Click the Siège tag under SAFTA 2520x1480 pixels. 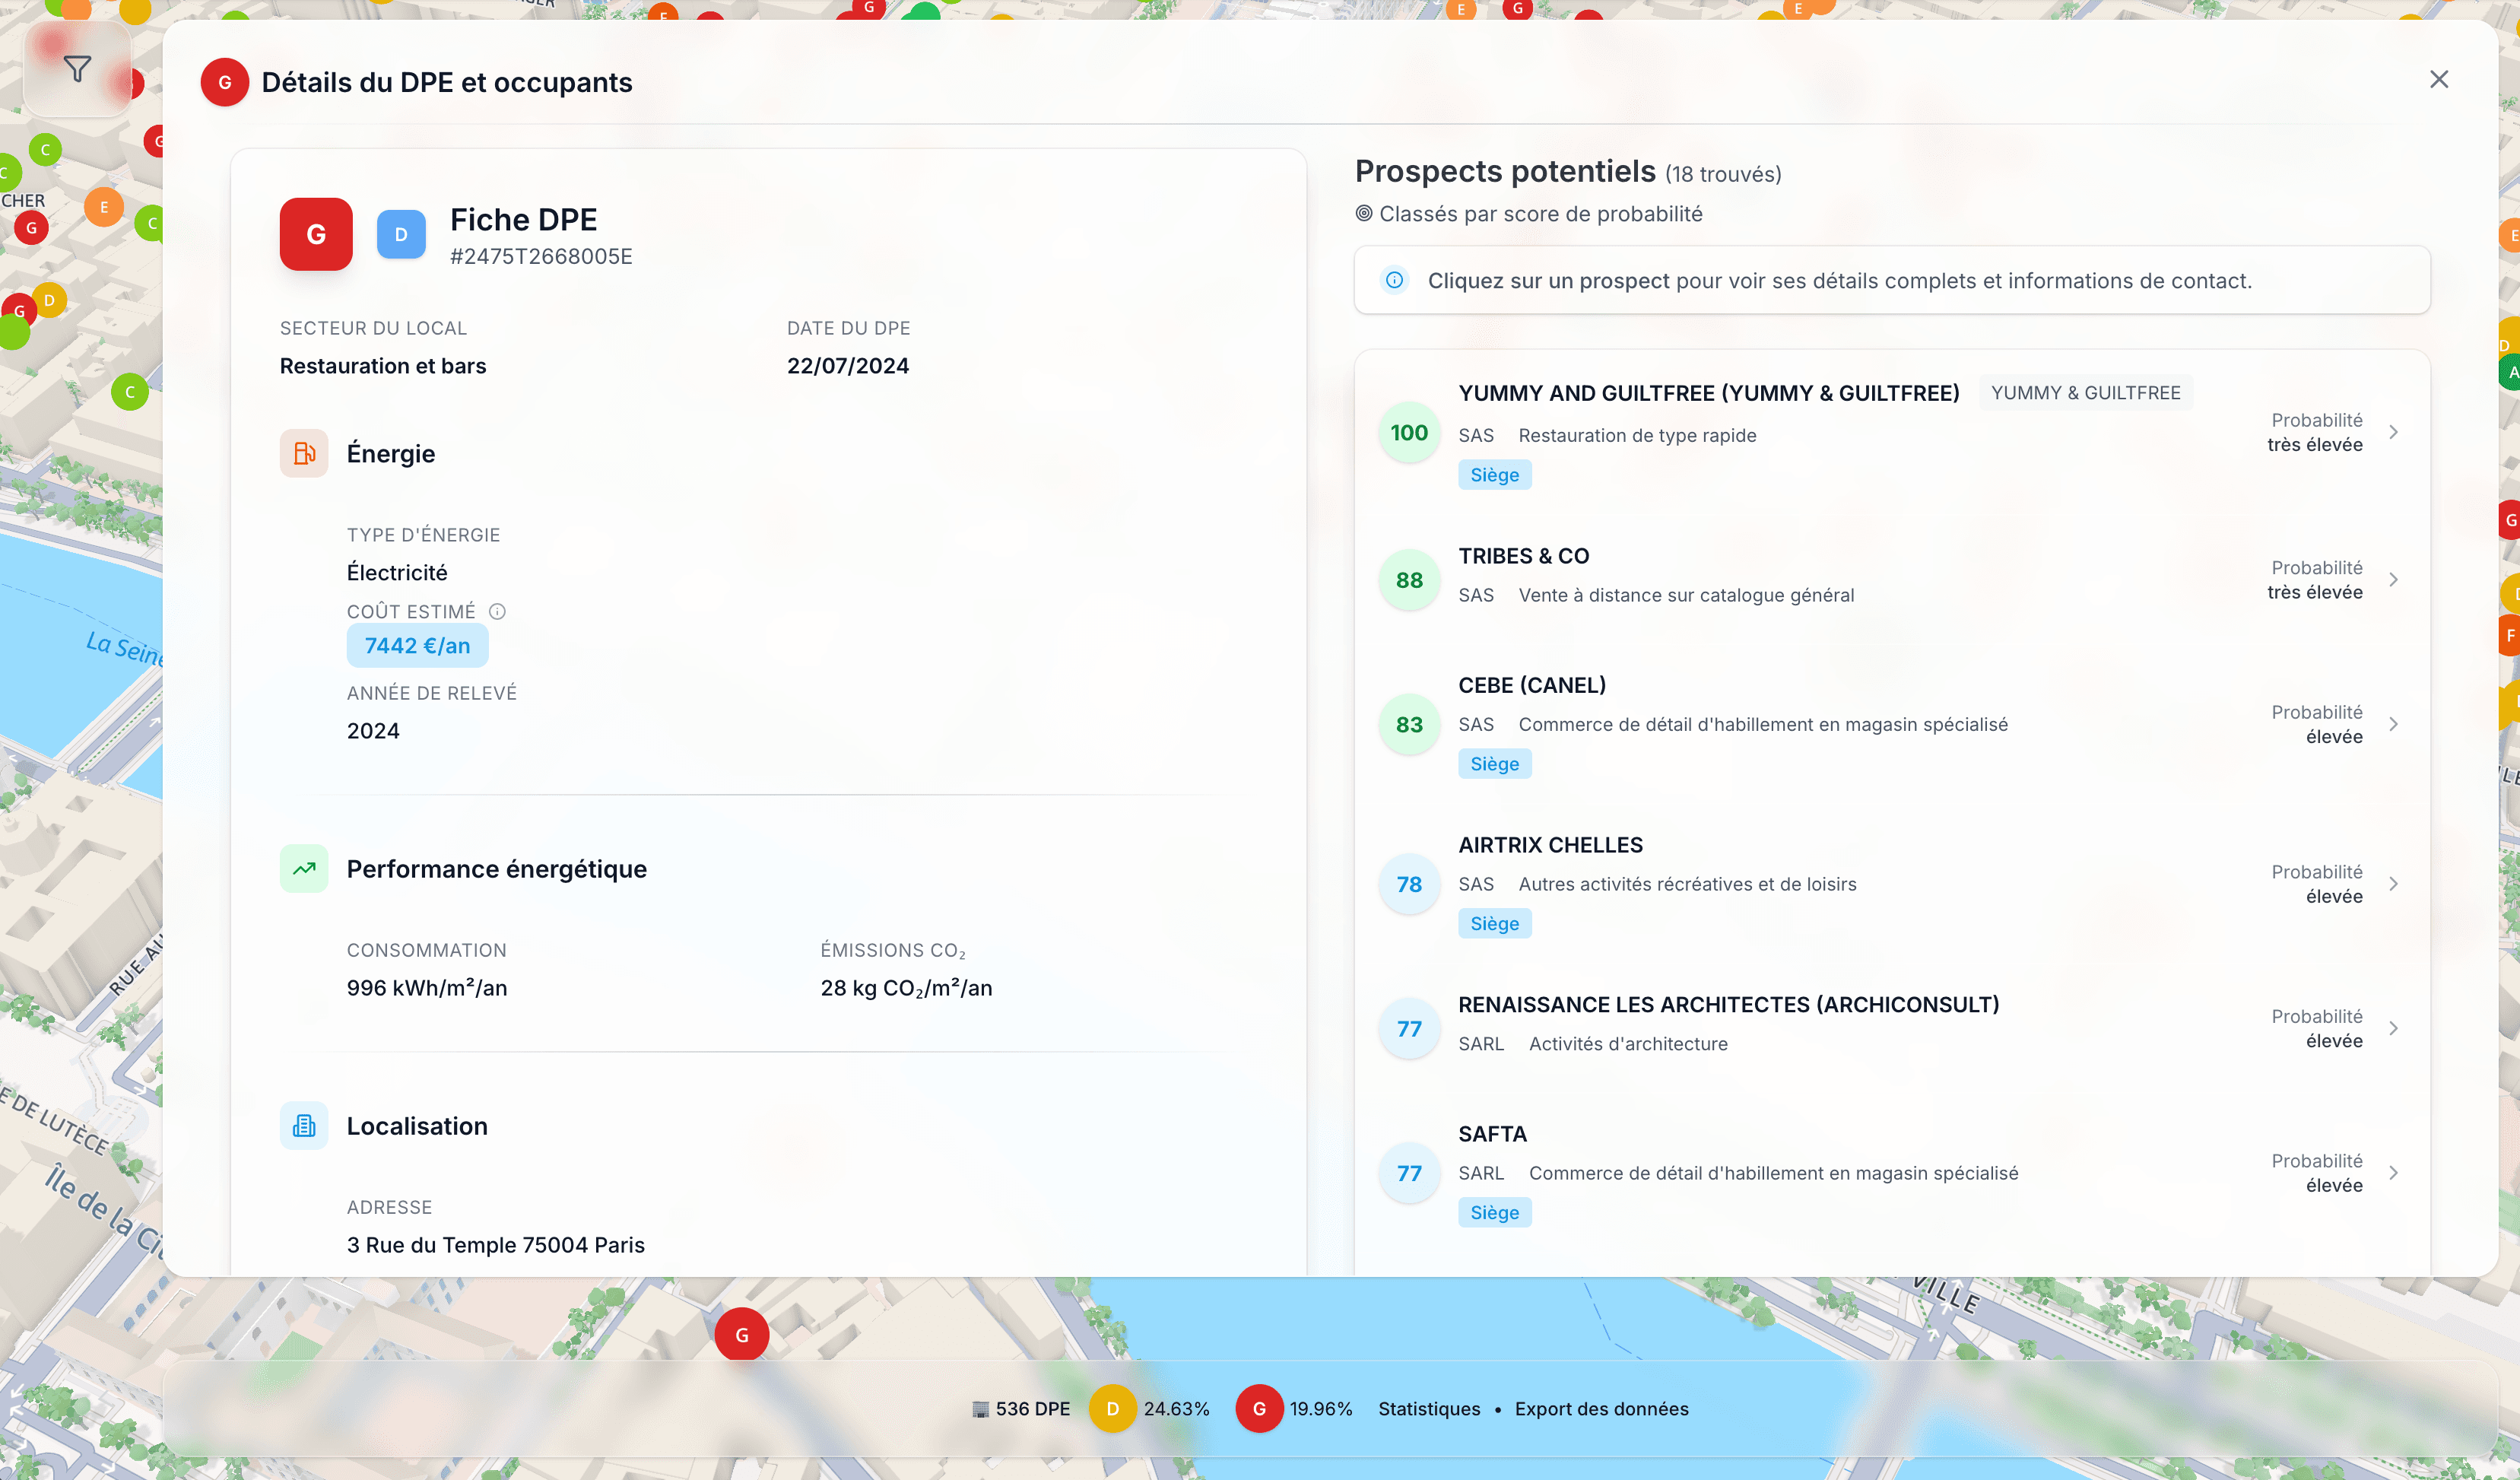click(x=1494, y=1213)
